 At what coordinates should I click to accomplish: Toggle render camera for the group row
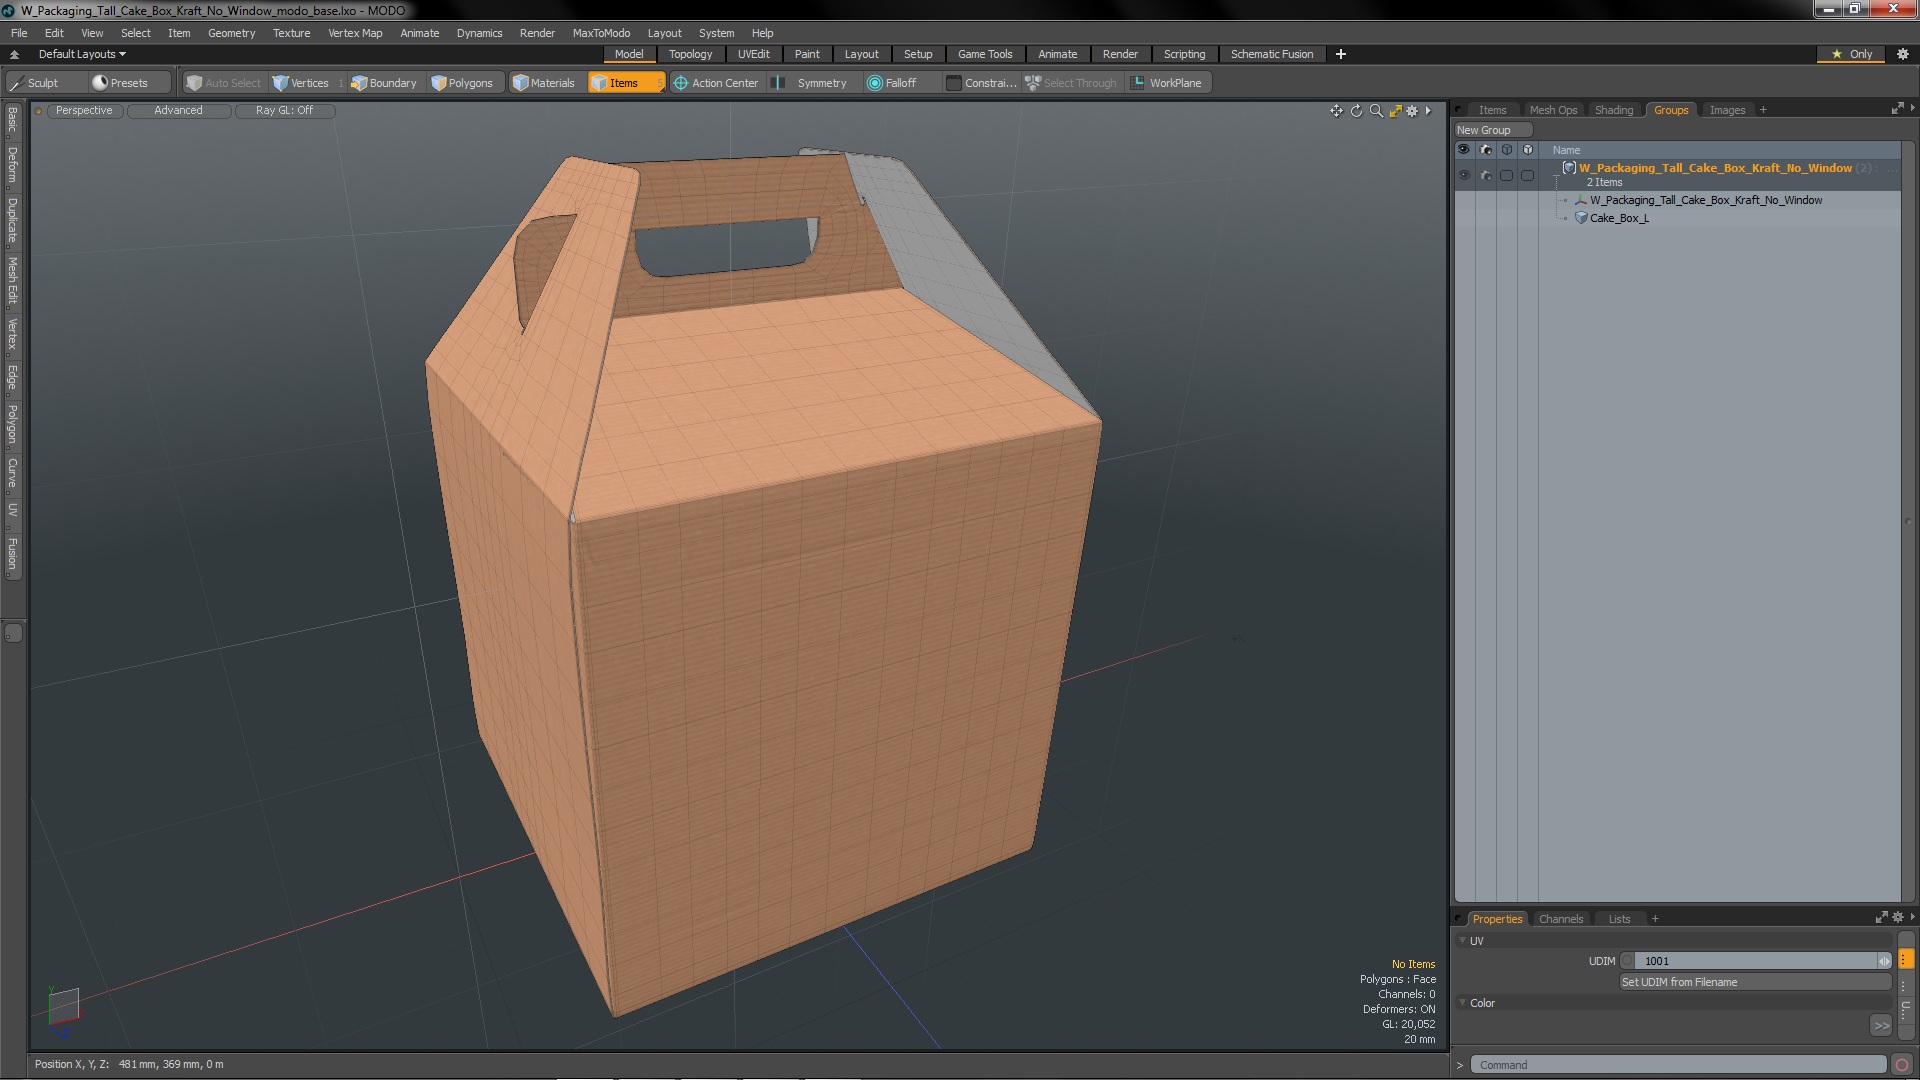pos(1486,175)
